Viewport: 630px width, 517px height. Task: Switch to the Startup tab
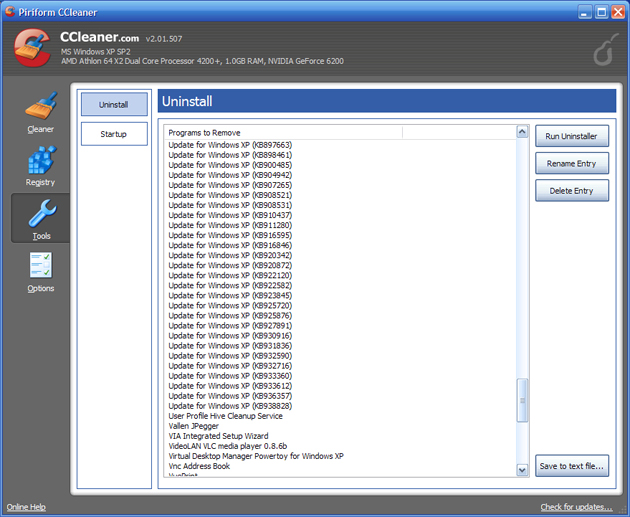point(114,134)
